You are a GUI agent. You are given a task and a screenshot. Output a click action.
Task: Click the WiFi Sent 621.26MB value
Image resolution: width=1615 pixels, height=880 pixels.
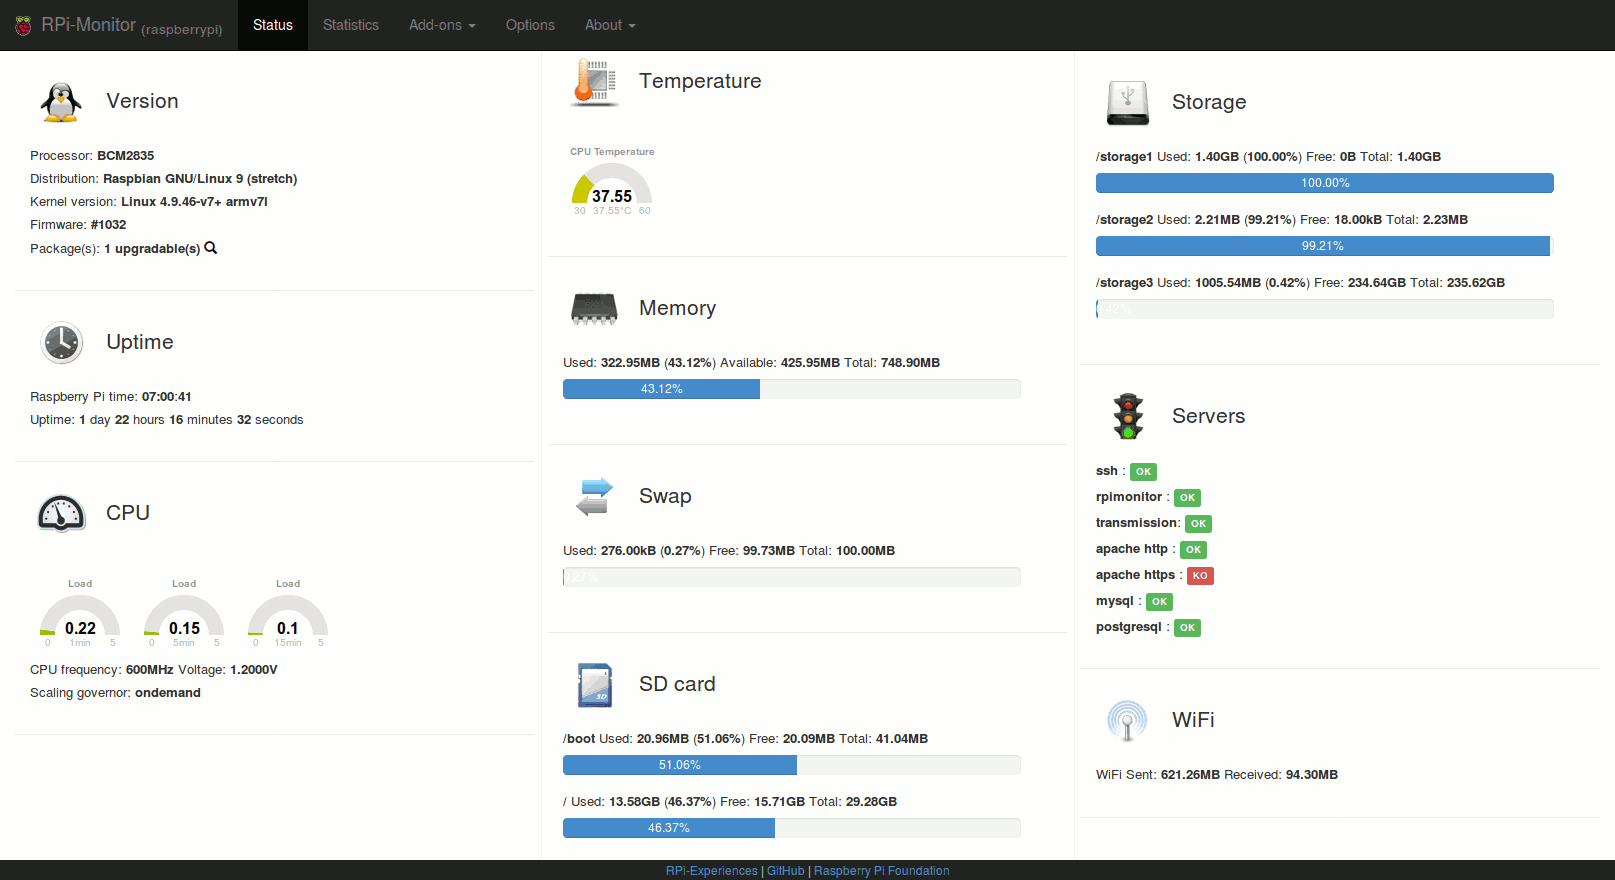pyautogui.click(x=1190, y=775)
